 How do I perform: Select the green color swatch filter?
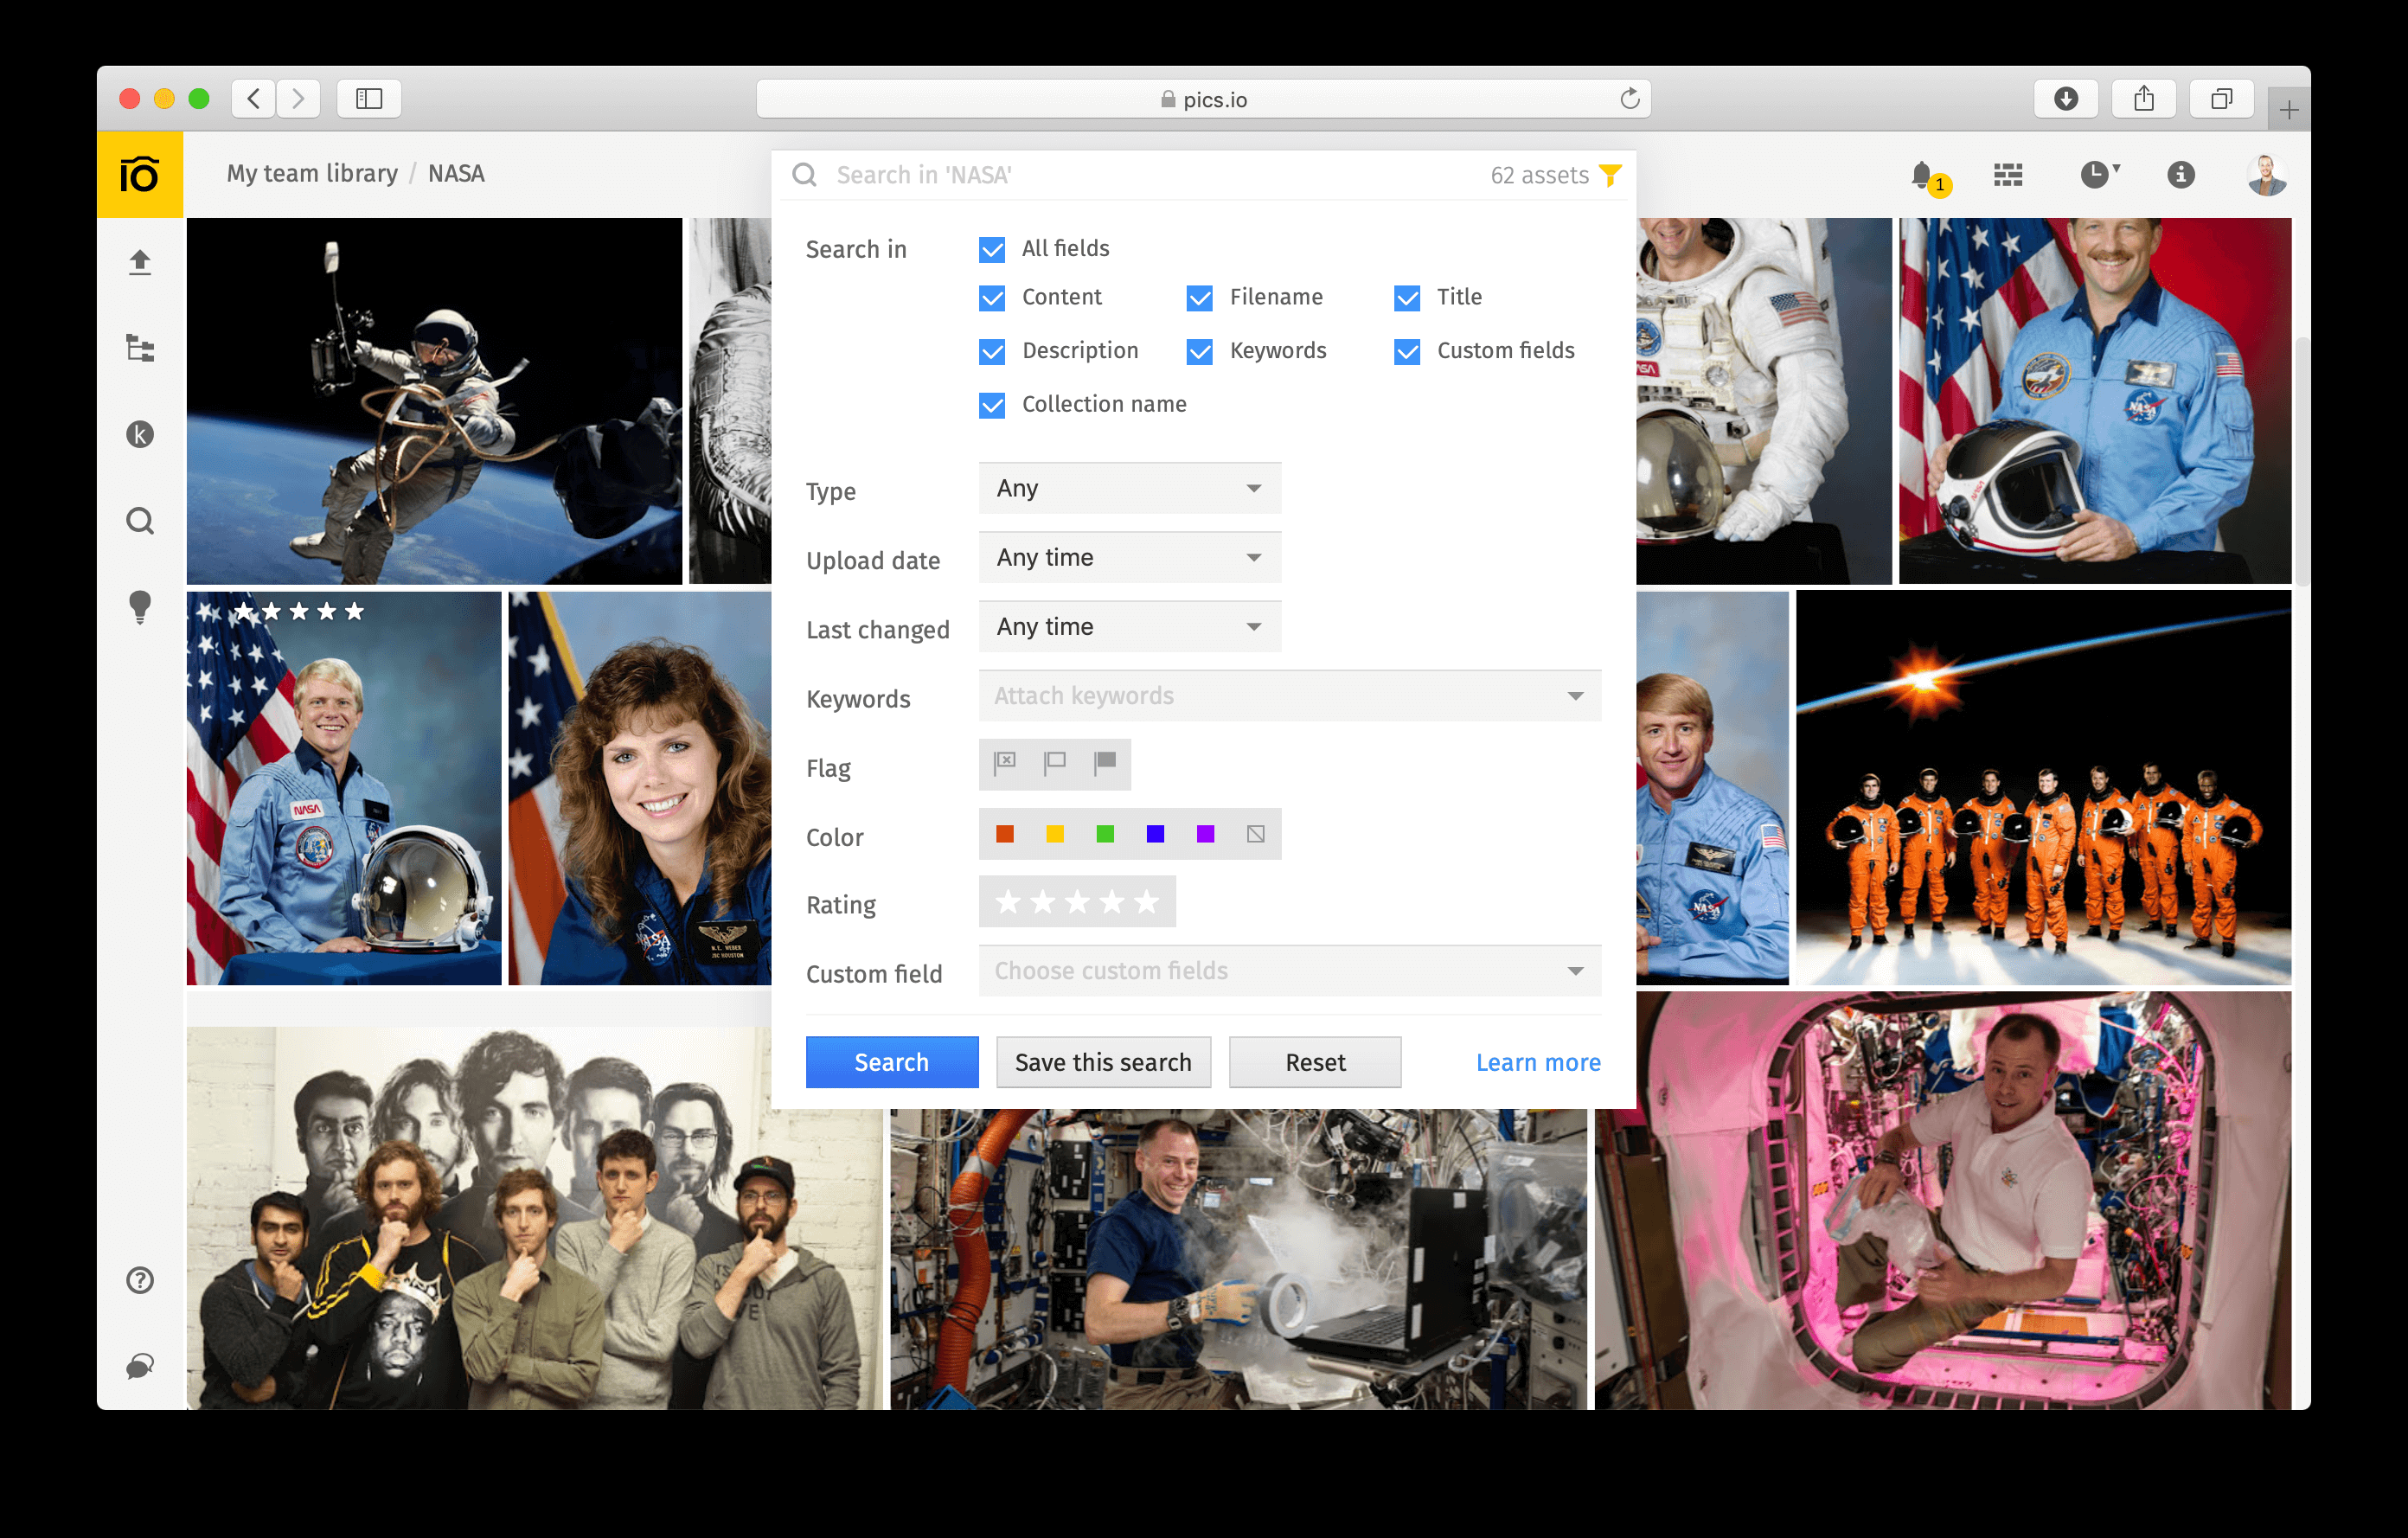point(1106,834)
